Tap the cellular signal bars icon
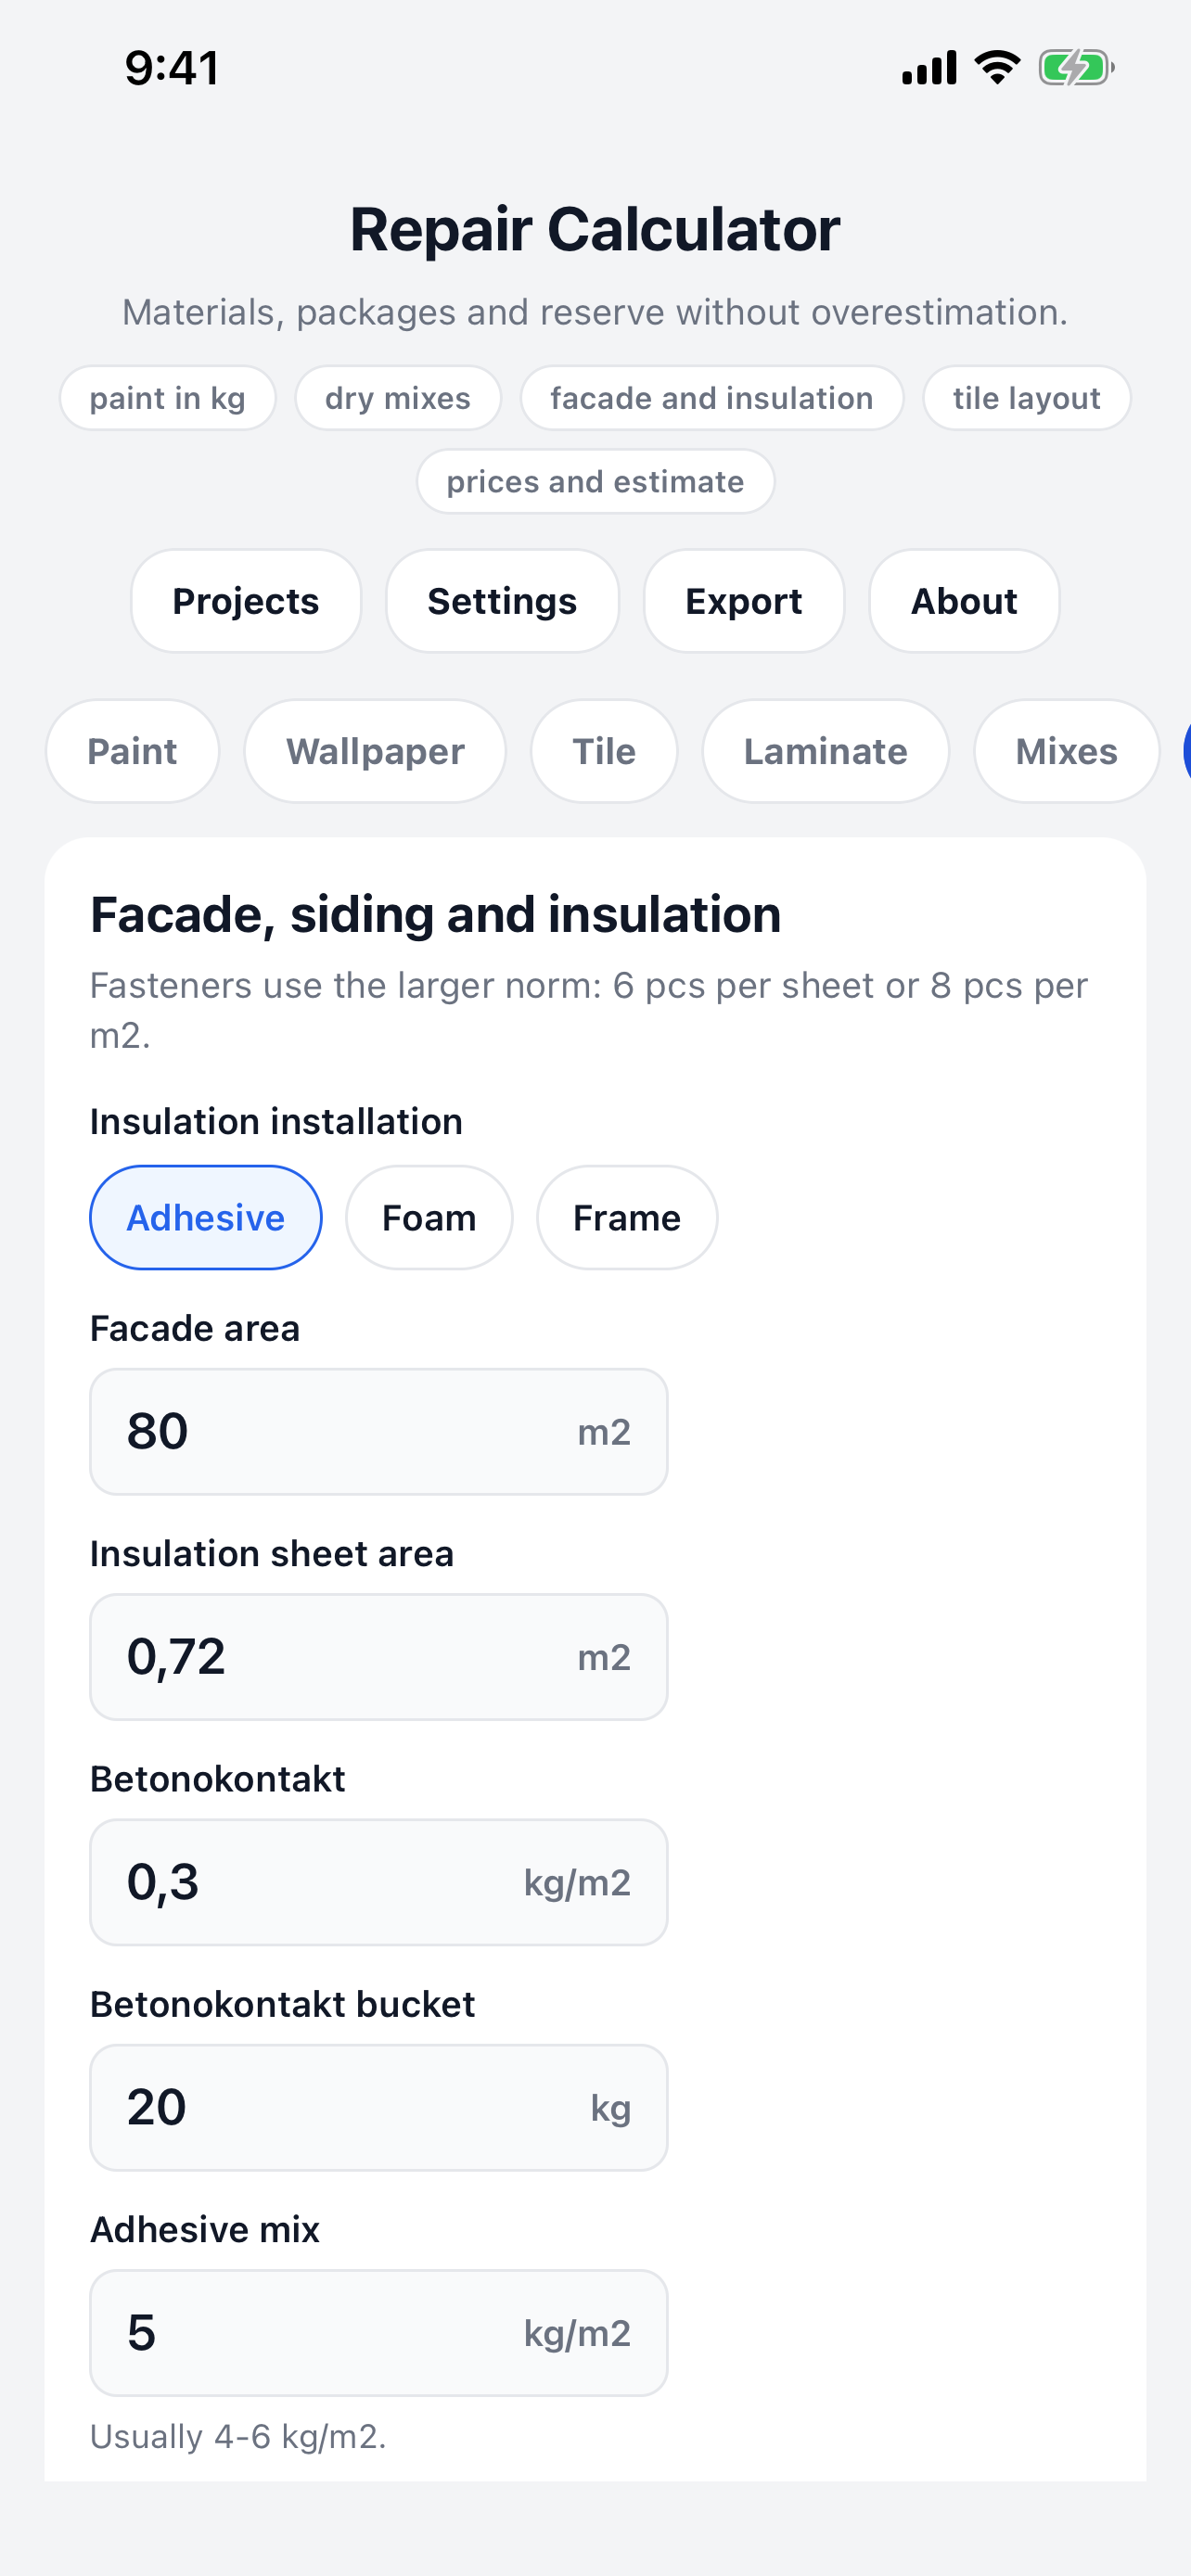Viewport: 1191px width, 2576px height. 929,68
